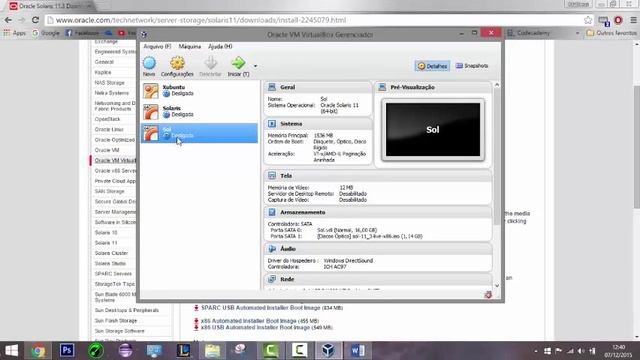Click the Sistema section icon
Viewport: 640px width, 360px height.
(x=272, y=124)
